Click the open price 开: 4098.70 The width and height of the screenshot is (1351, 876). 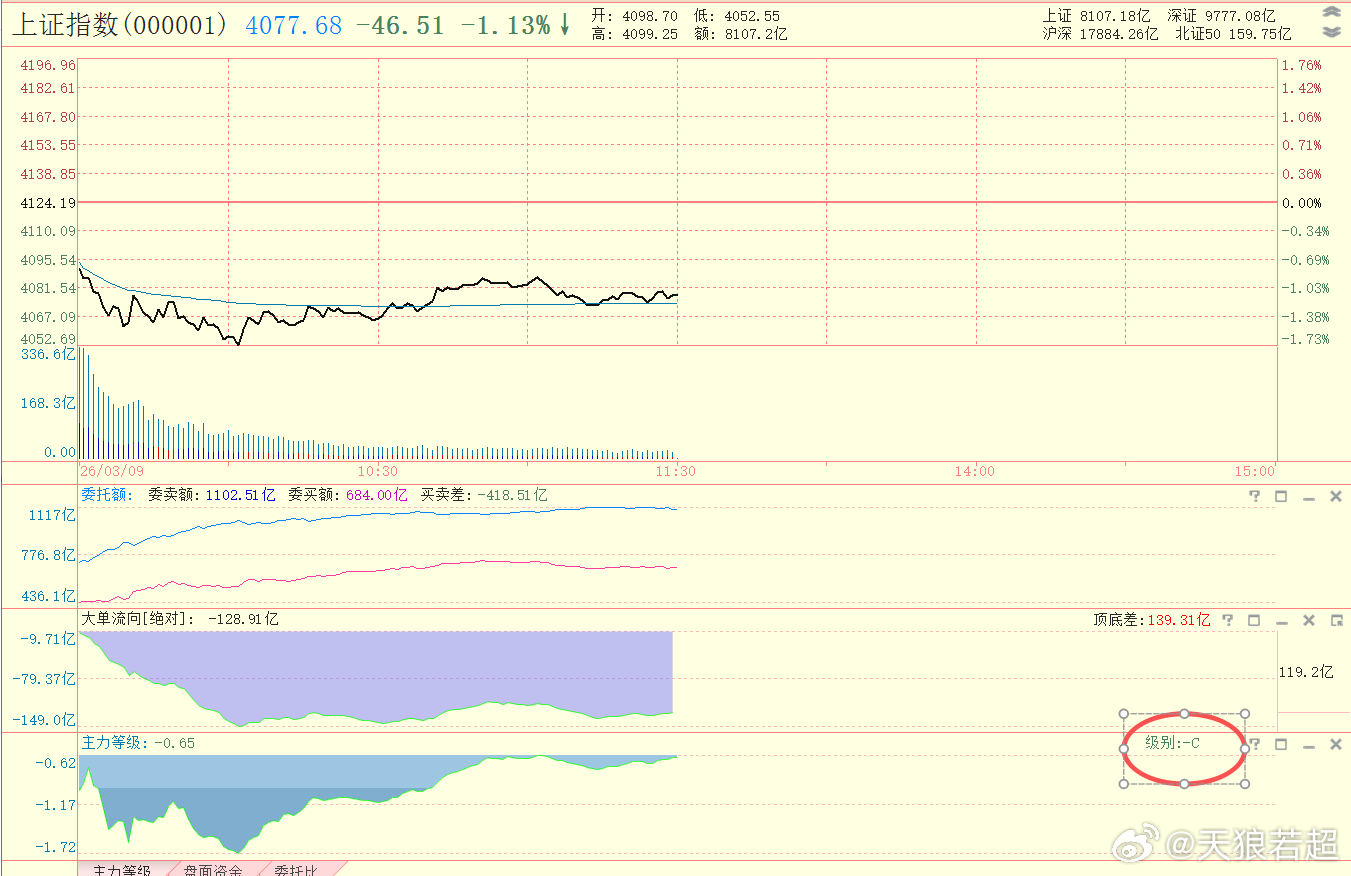pyautogui.click(x=634, y=16)
